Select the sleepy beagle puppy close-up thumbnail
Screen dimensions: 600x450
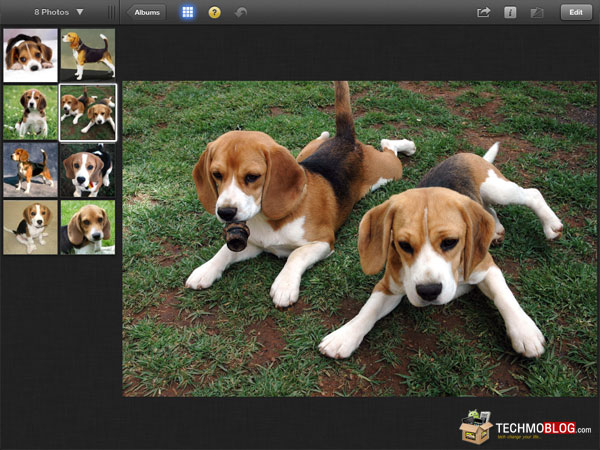pyautogui.click(x=31, y=55)
